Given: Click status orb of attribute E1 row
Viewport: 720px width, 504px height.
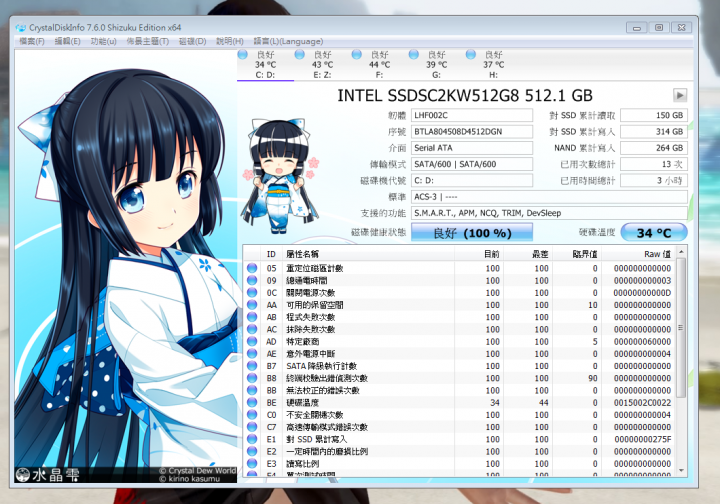Looking at the screenshot, I should point(252,439).
